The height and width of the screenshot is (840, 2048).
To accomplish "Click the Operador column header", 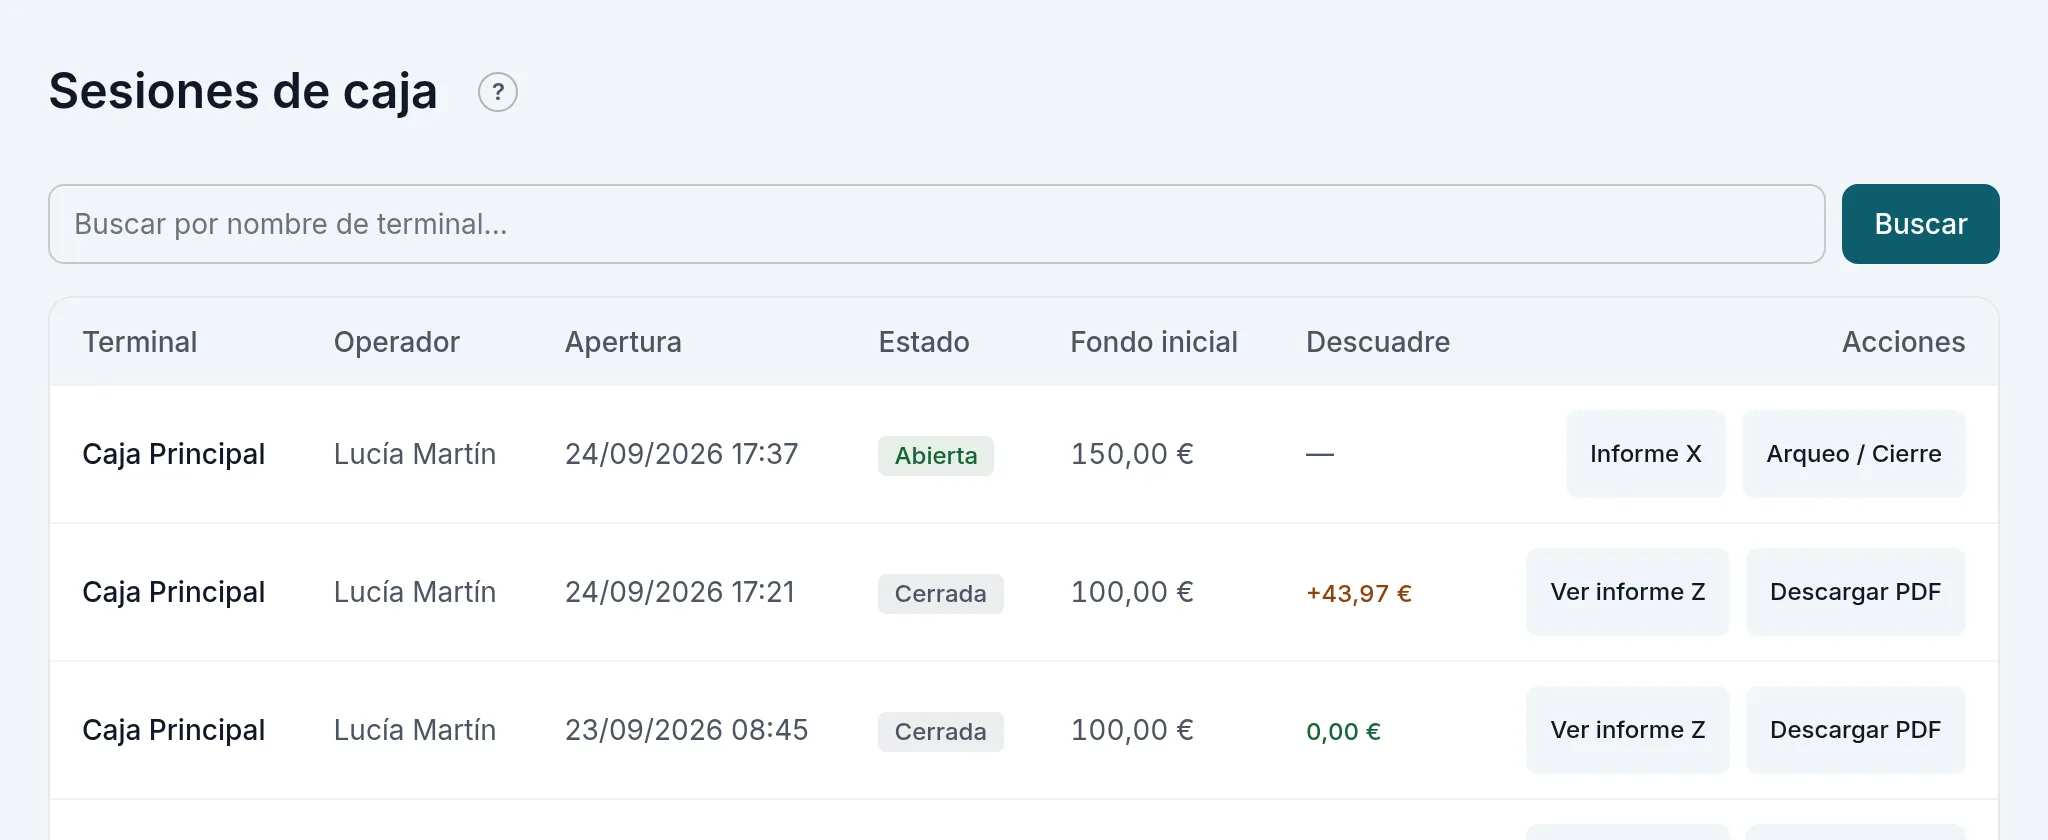I will point(397,342).
